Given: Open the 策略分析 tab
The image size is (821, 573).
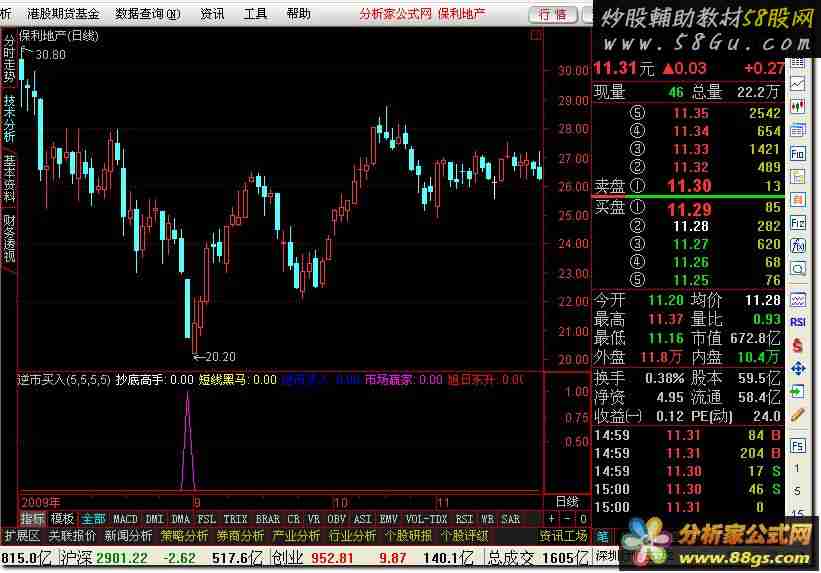Looking at the screenshot, I should click(x=184, y=536).
